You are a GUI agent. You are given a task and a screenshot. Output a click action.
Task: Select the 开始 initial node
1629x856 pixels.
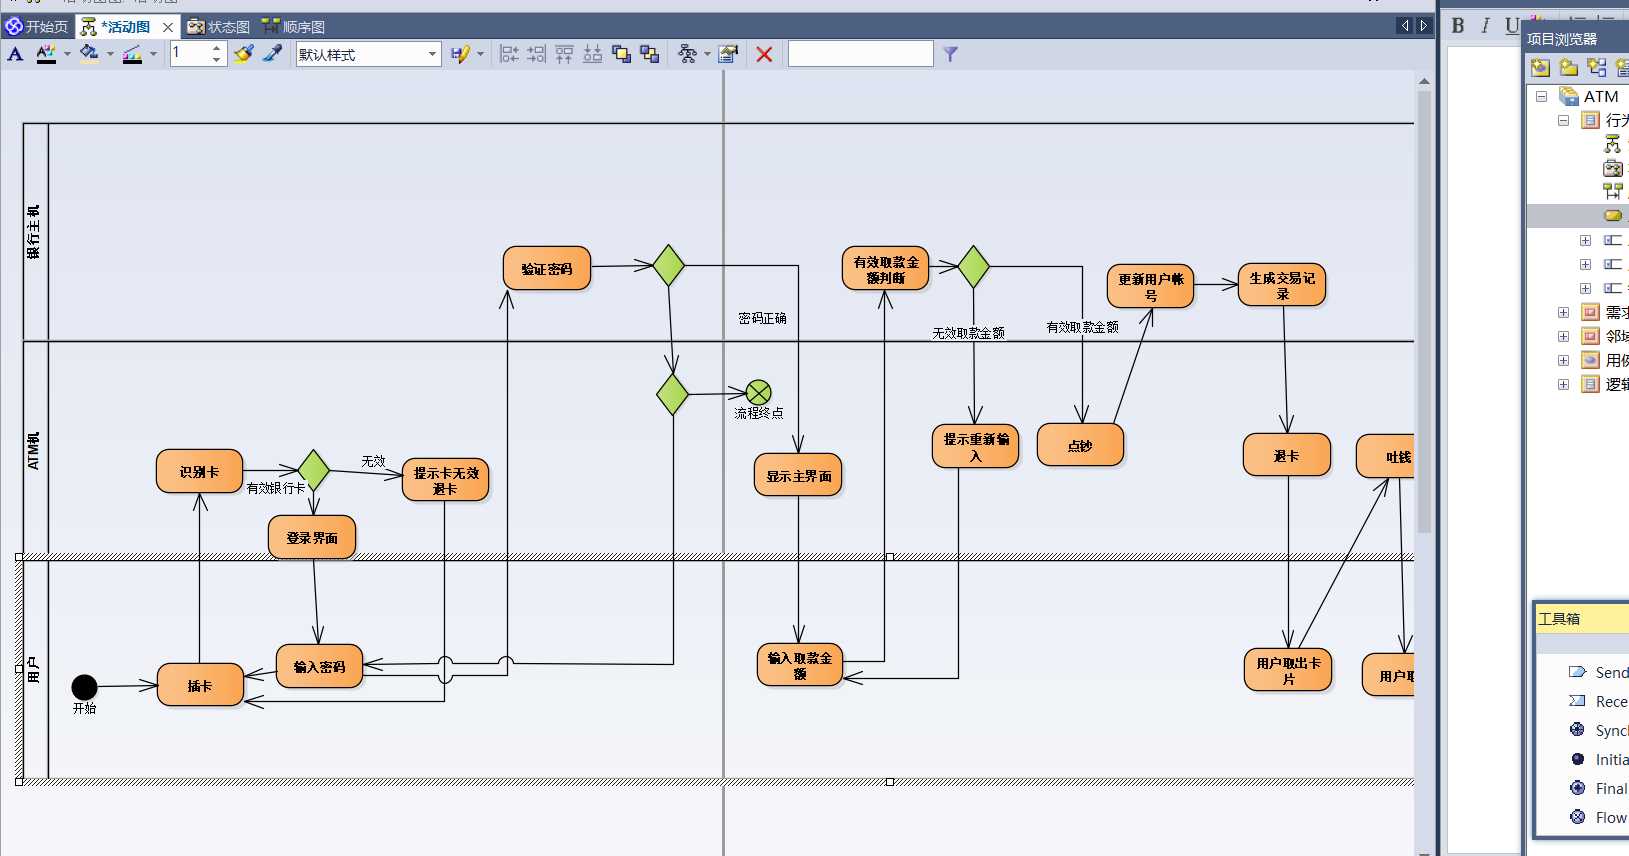pyautogui.click(x=84, y=687)
